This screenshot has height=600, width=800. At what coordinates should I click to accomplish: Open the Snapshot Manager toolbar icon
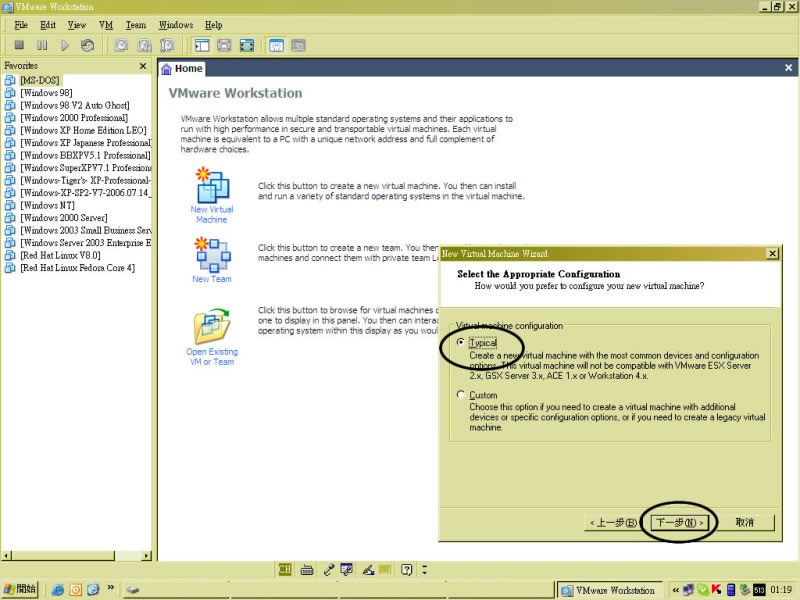pos(167,45)
